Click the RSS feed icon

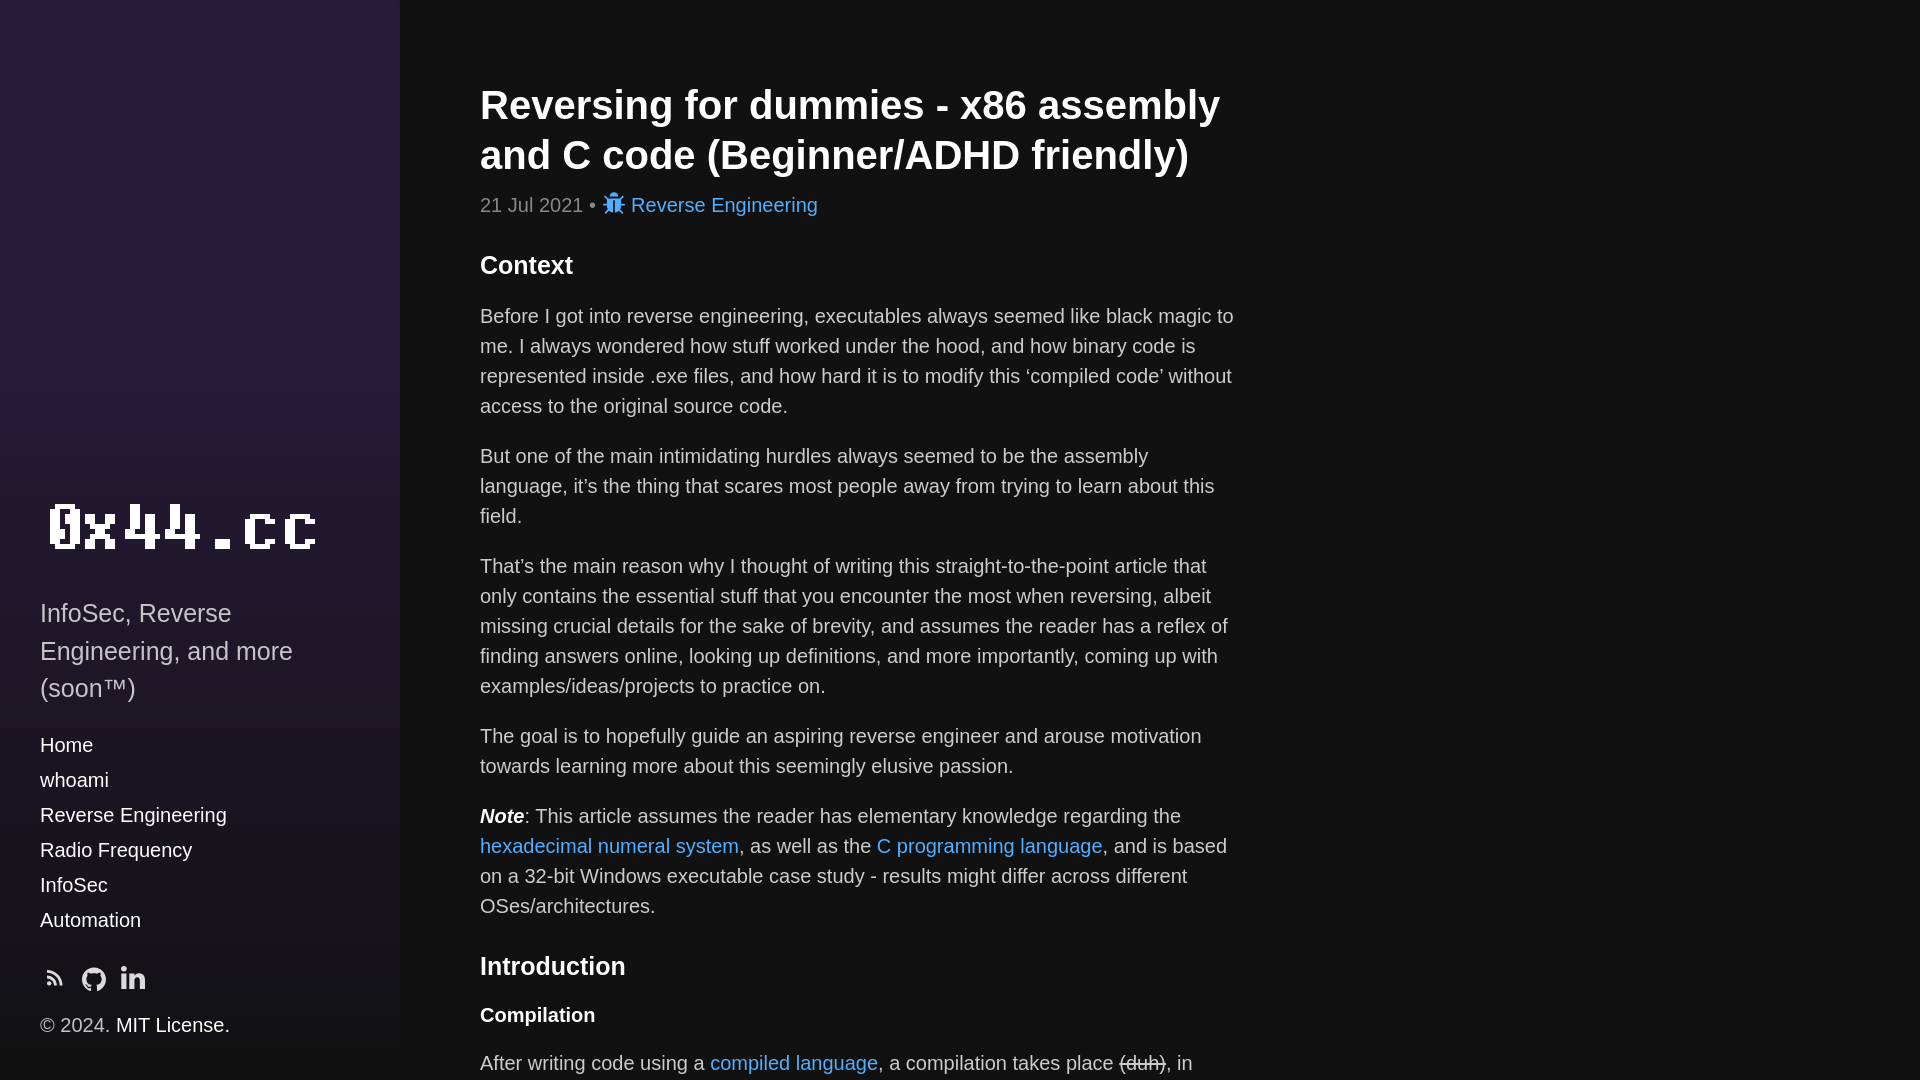click(54, 978)
